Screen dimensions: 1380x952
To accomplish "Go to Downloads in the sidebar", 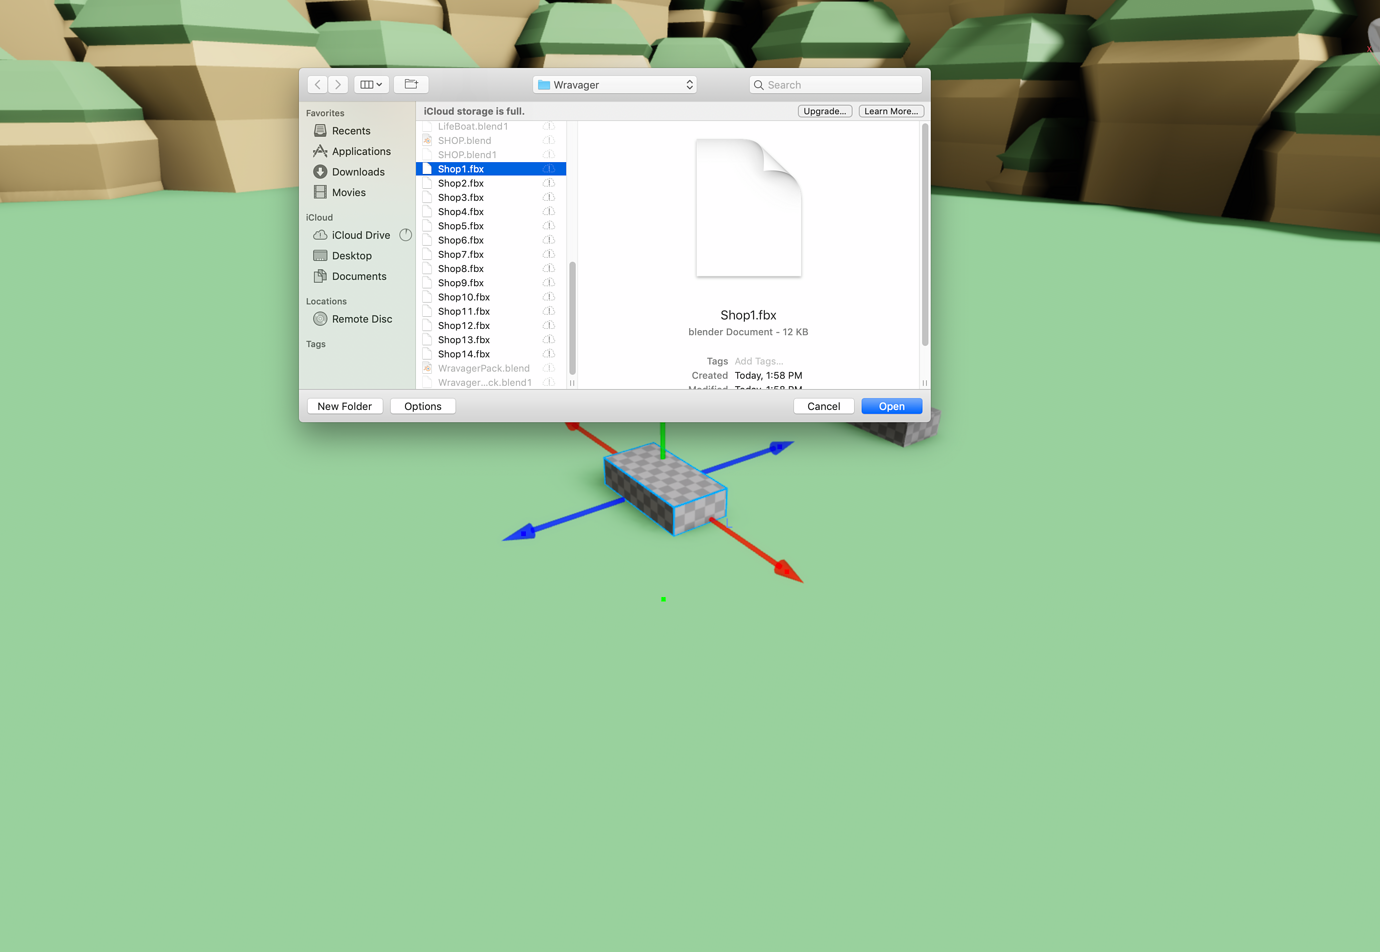I will click(358, 172).
